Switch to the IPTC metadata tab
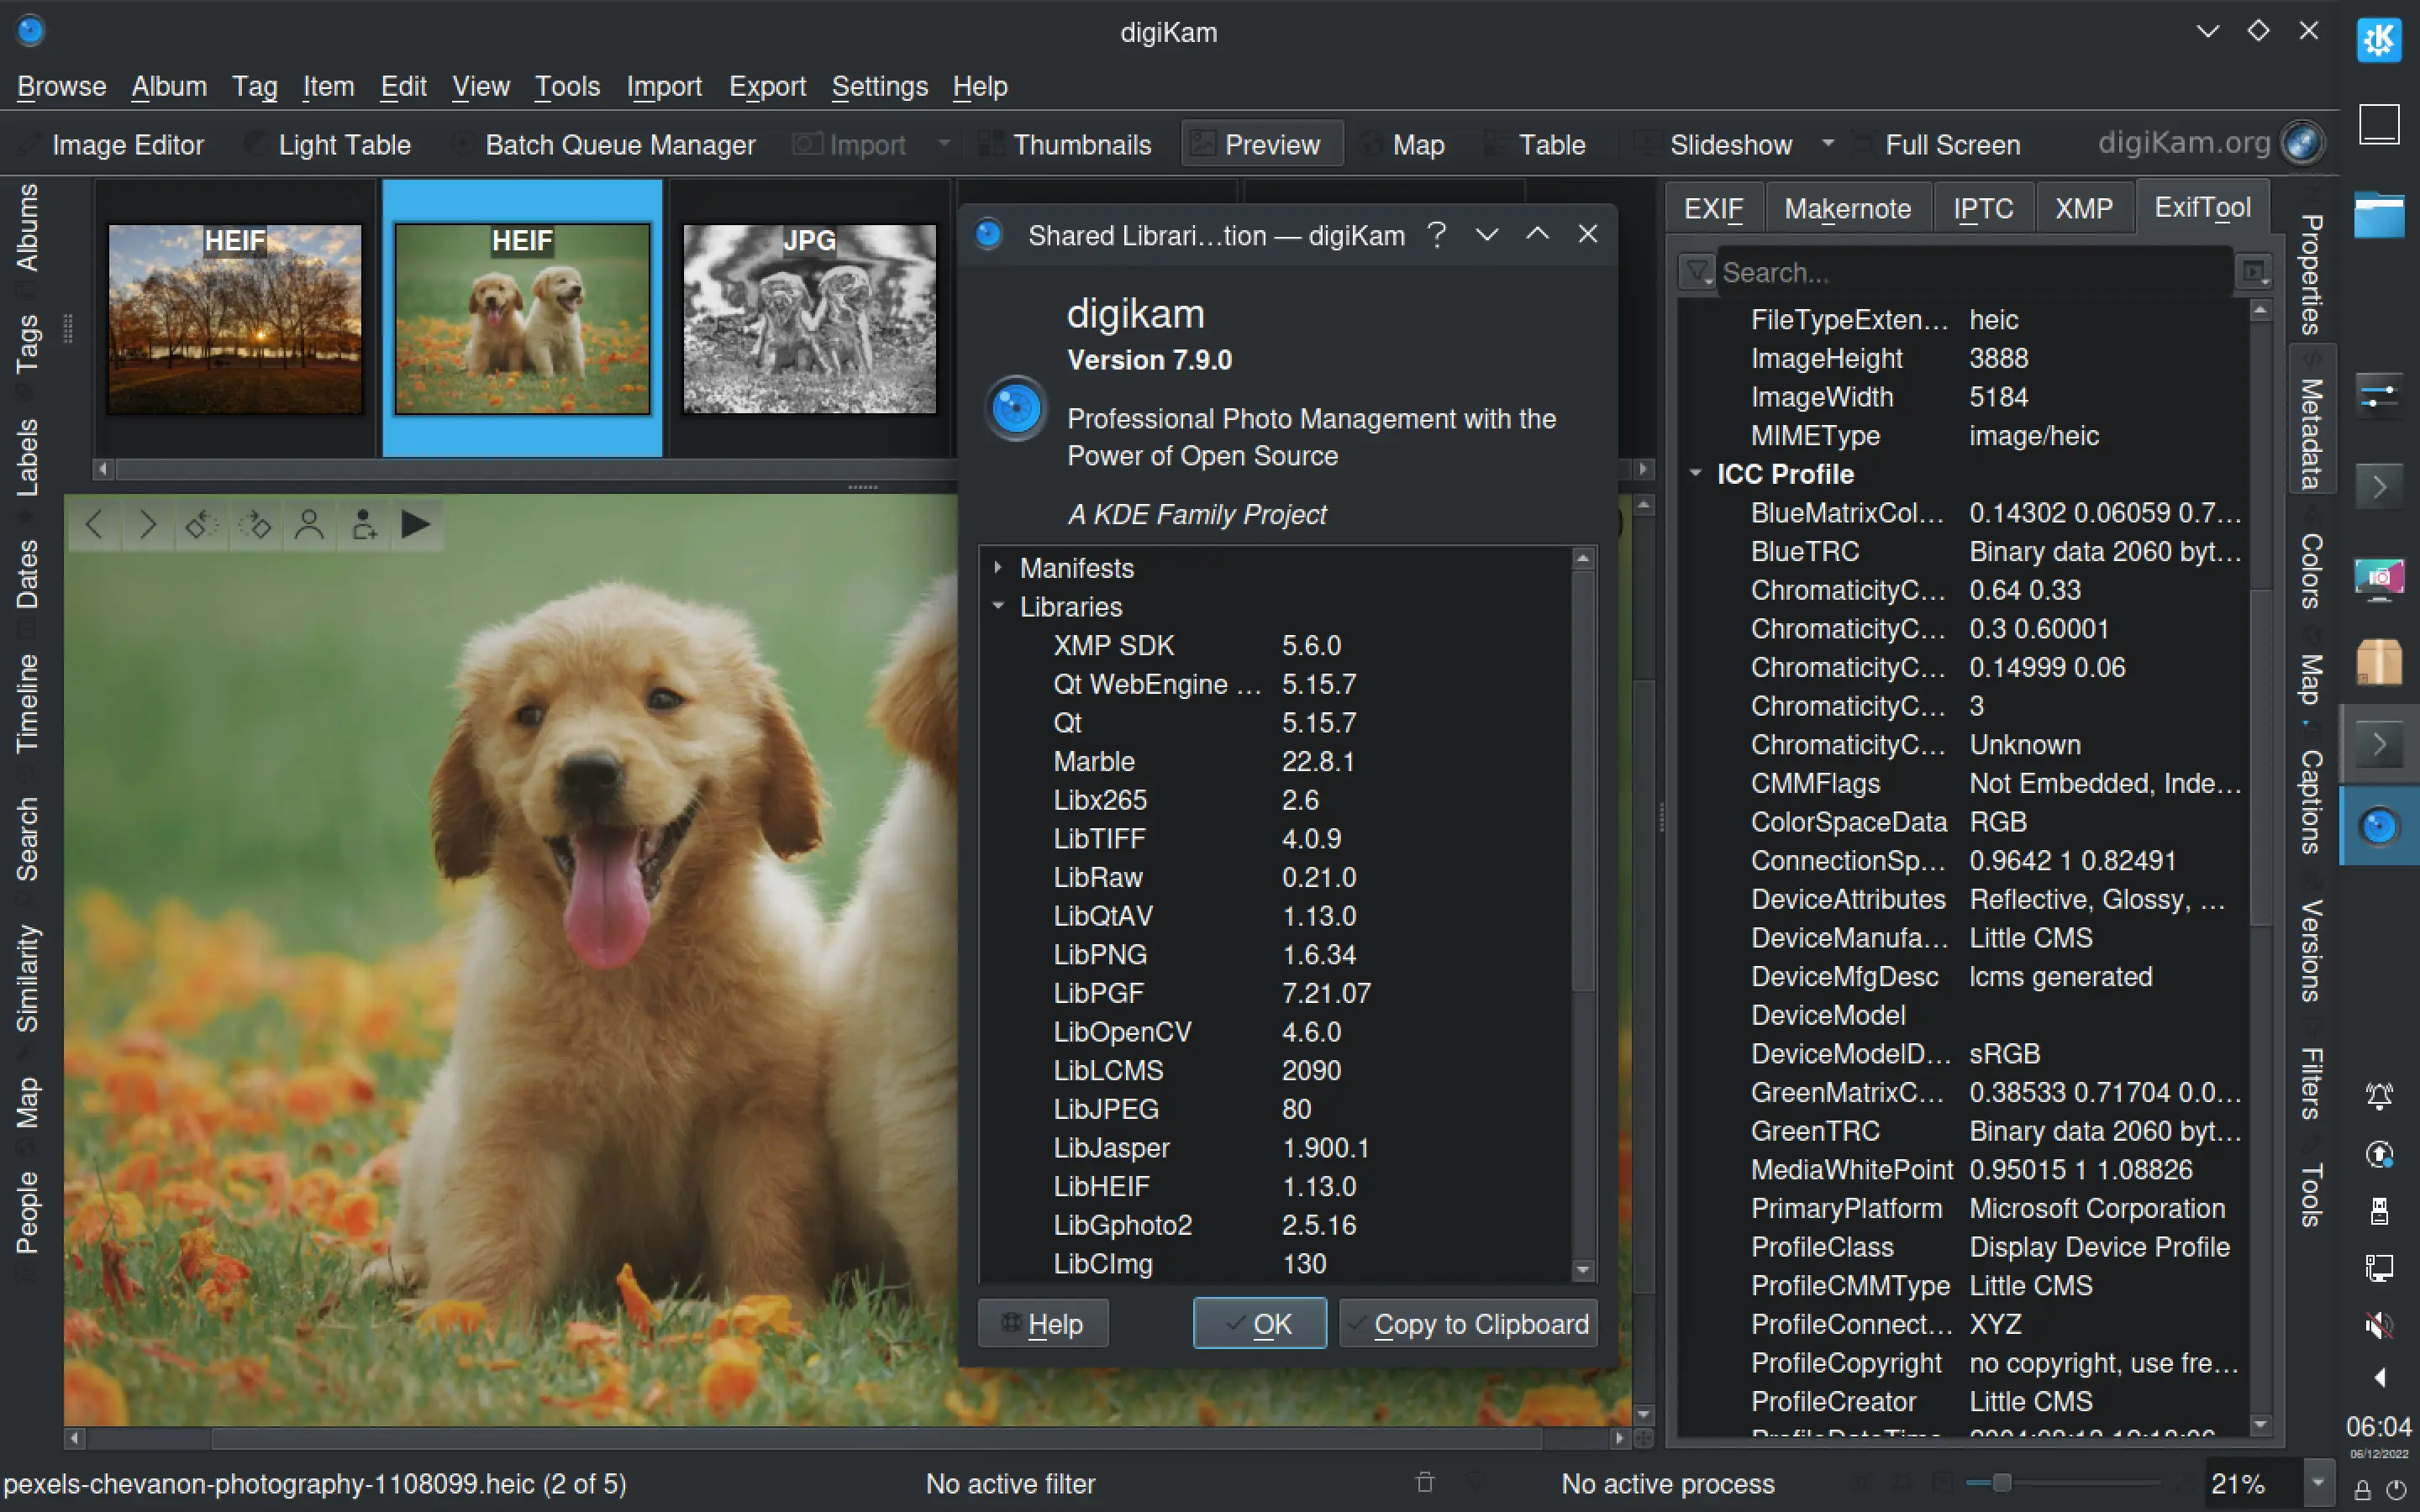 pyautogui.click(x=1983, y=207)
